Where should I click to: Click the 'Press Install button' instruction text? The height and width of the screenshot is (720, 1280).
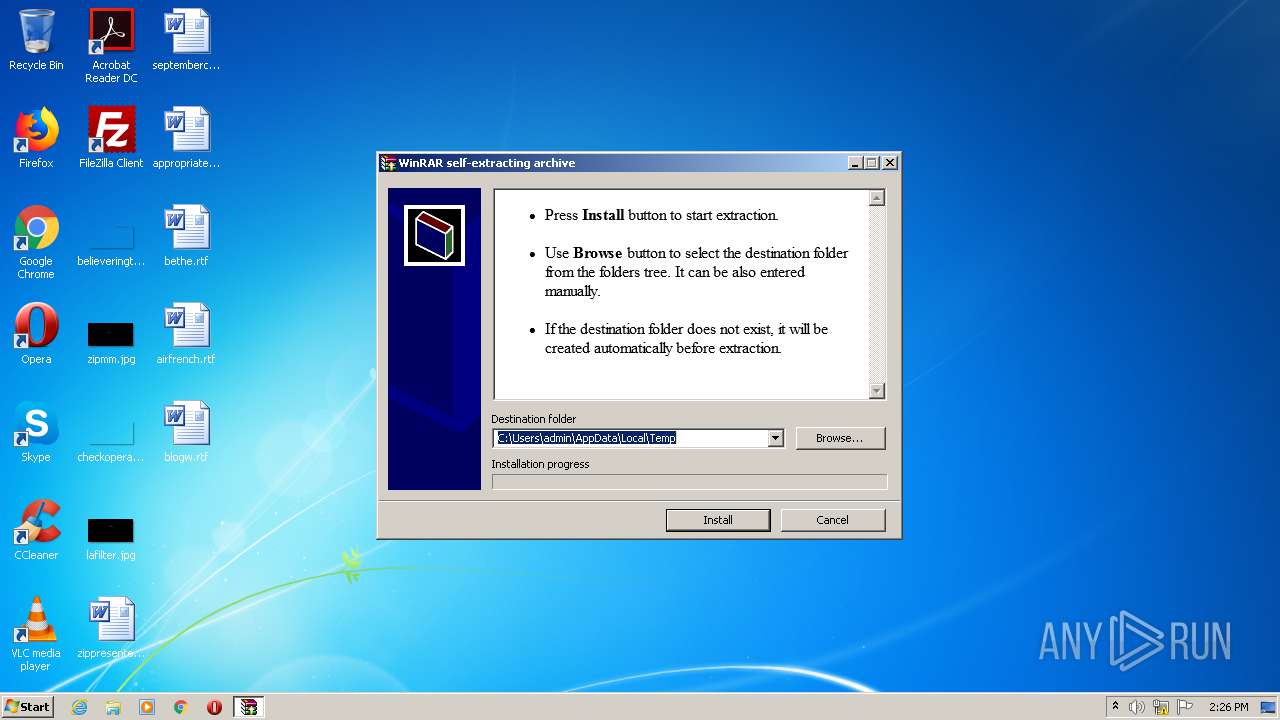pos(661,215)
